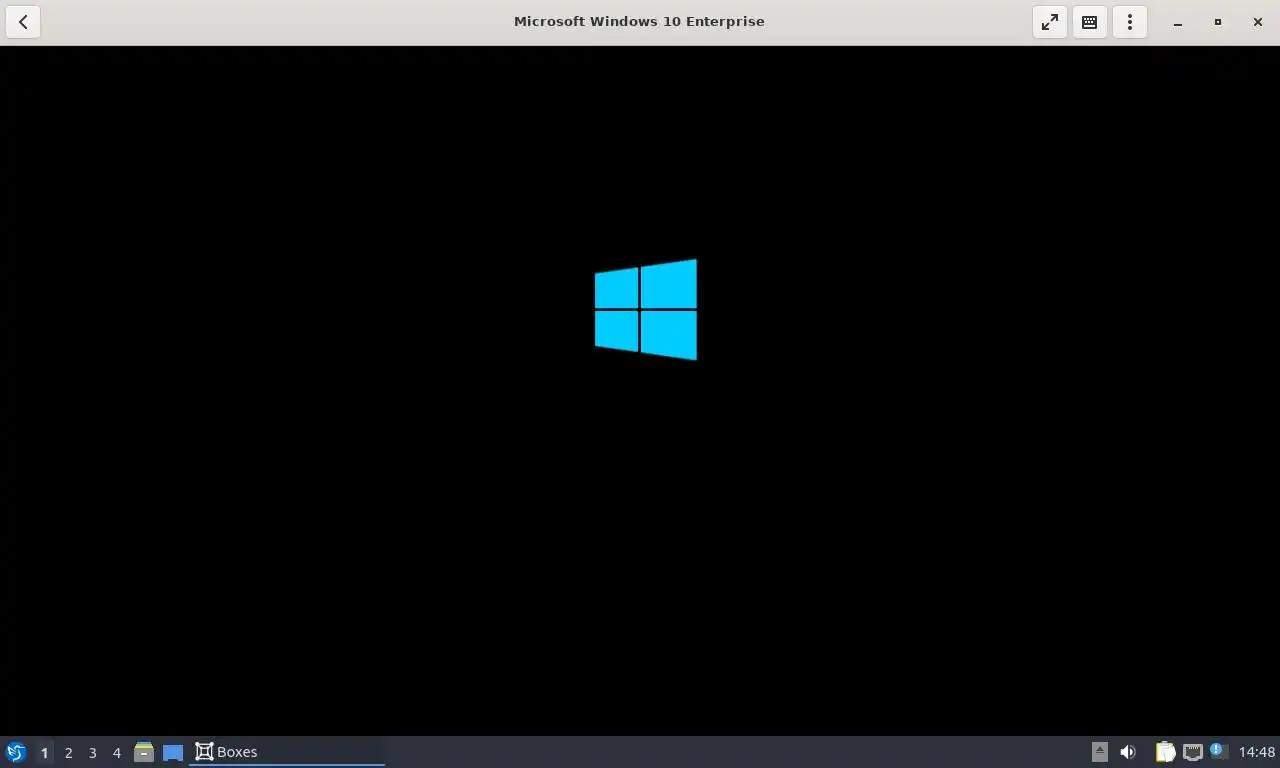This screenshot has width=1280, height=768.
Task: Open the three-dot actions menu
Action: click(1130, 22)
